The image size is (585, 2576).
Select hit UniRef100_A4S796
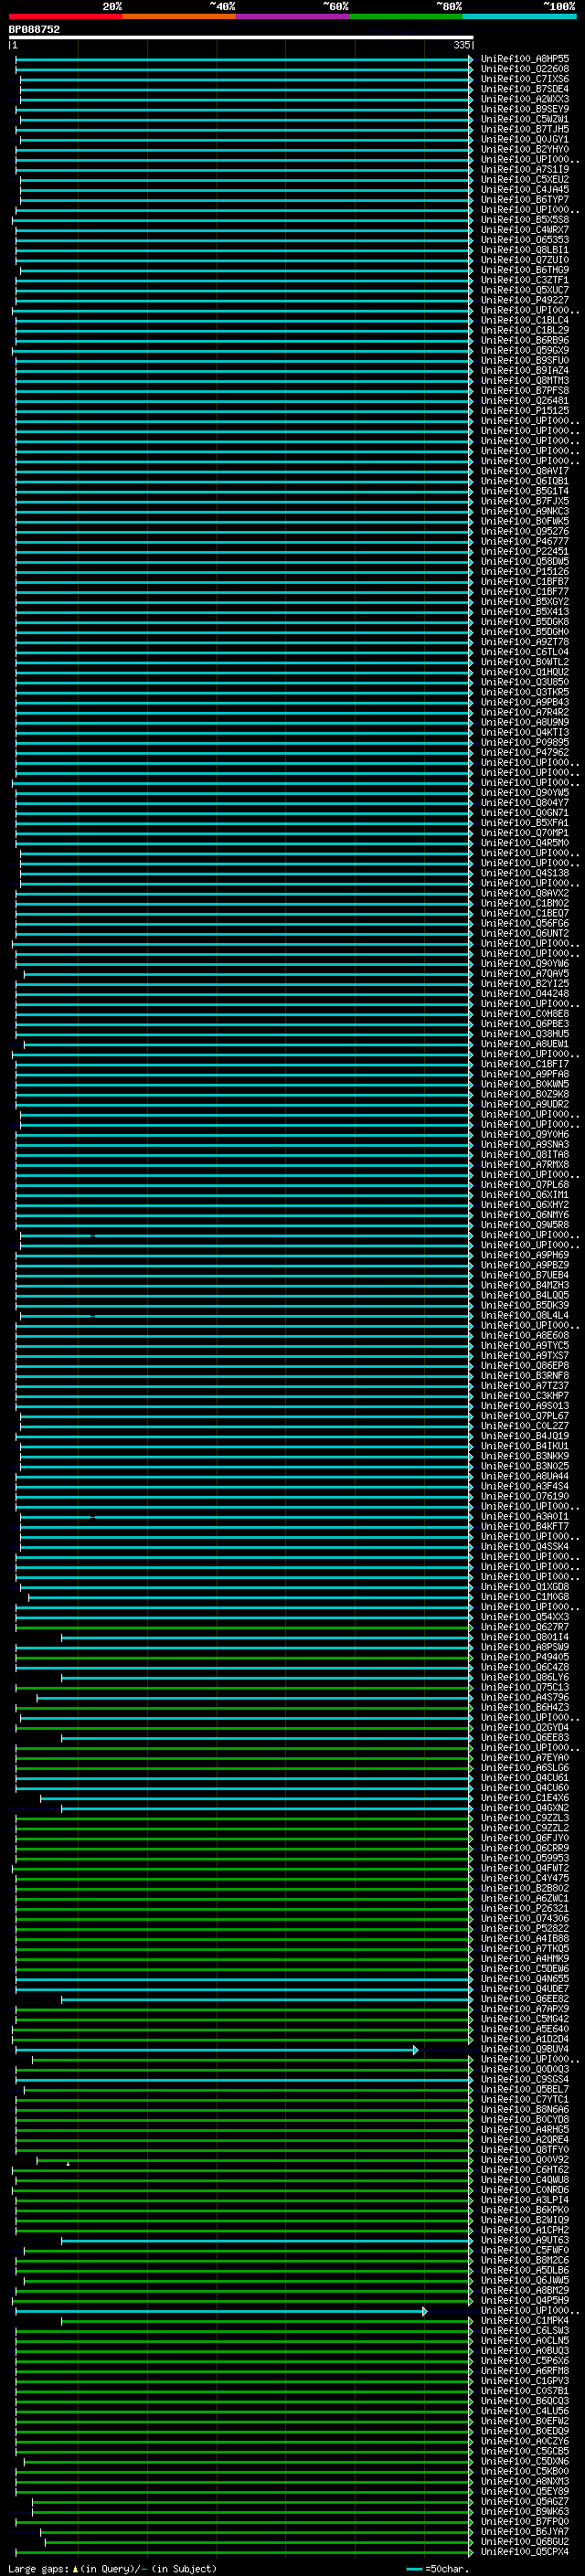[x=525, y=1698]
